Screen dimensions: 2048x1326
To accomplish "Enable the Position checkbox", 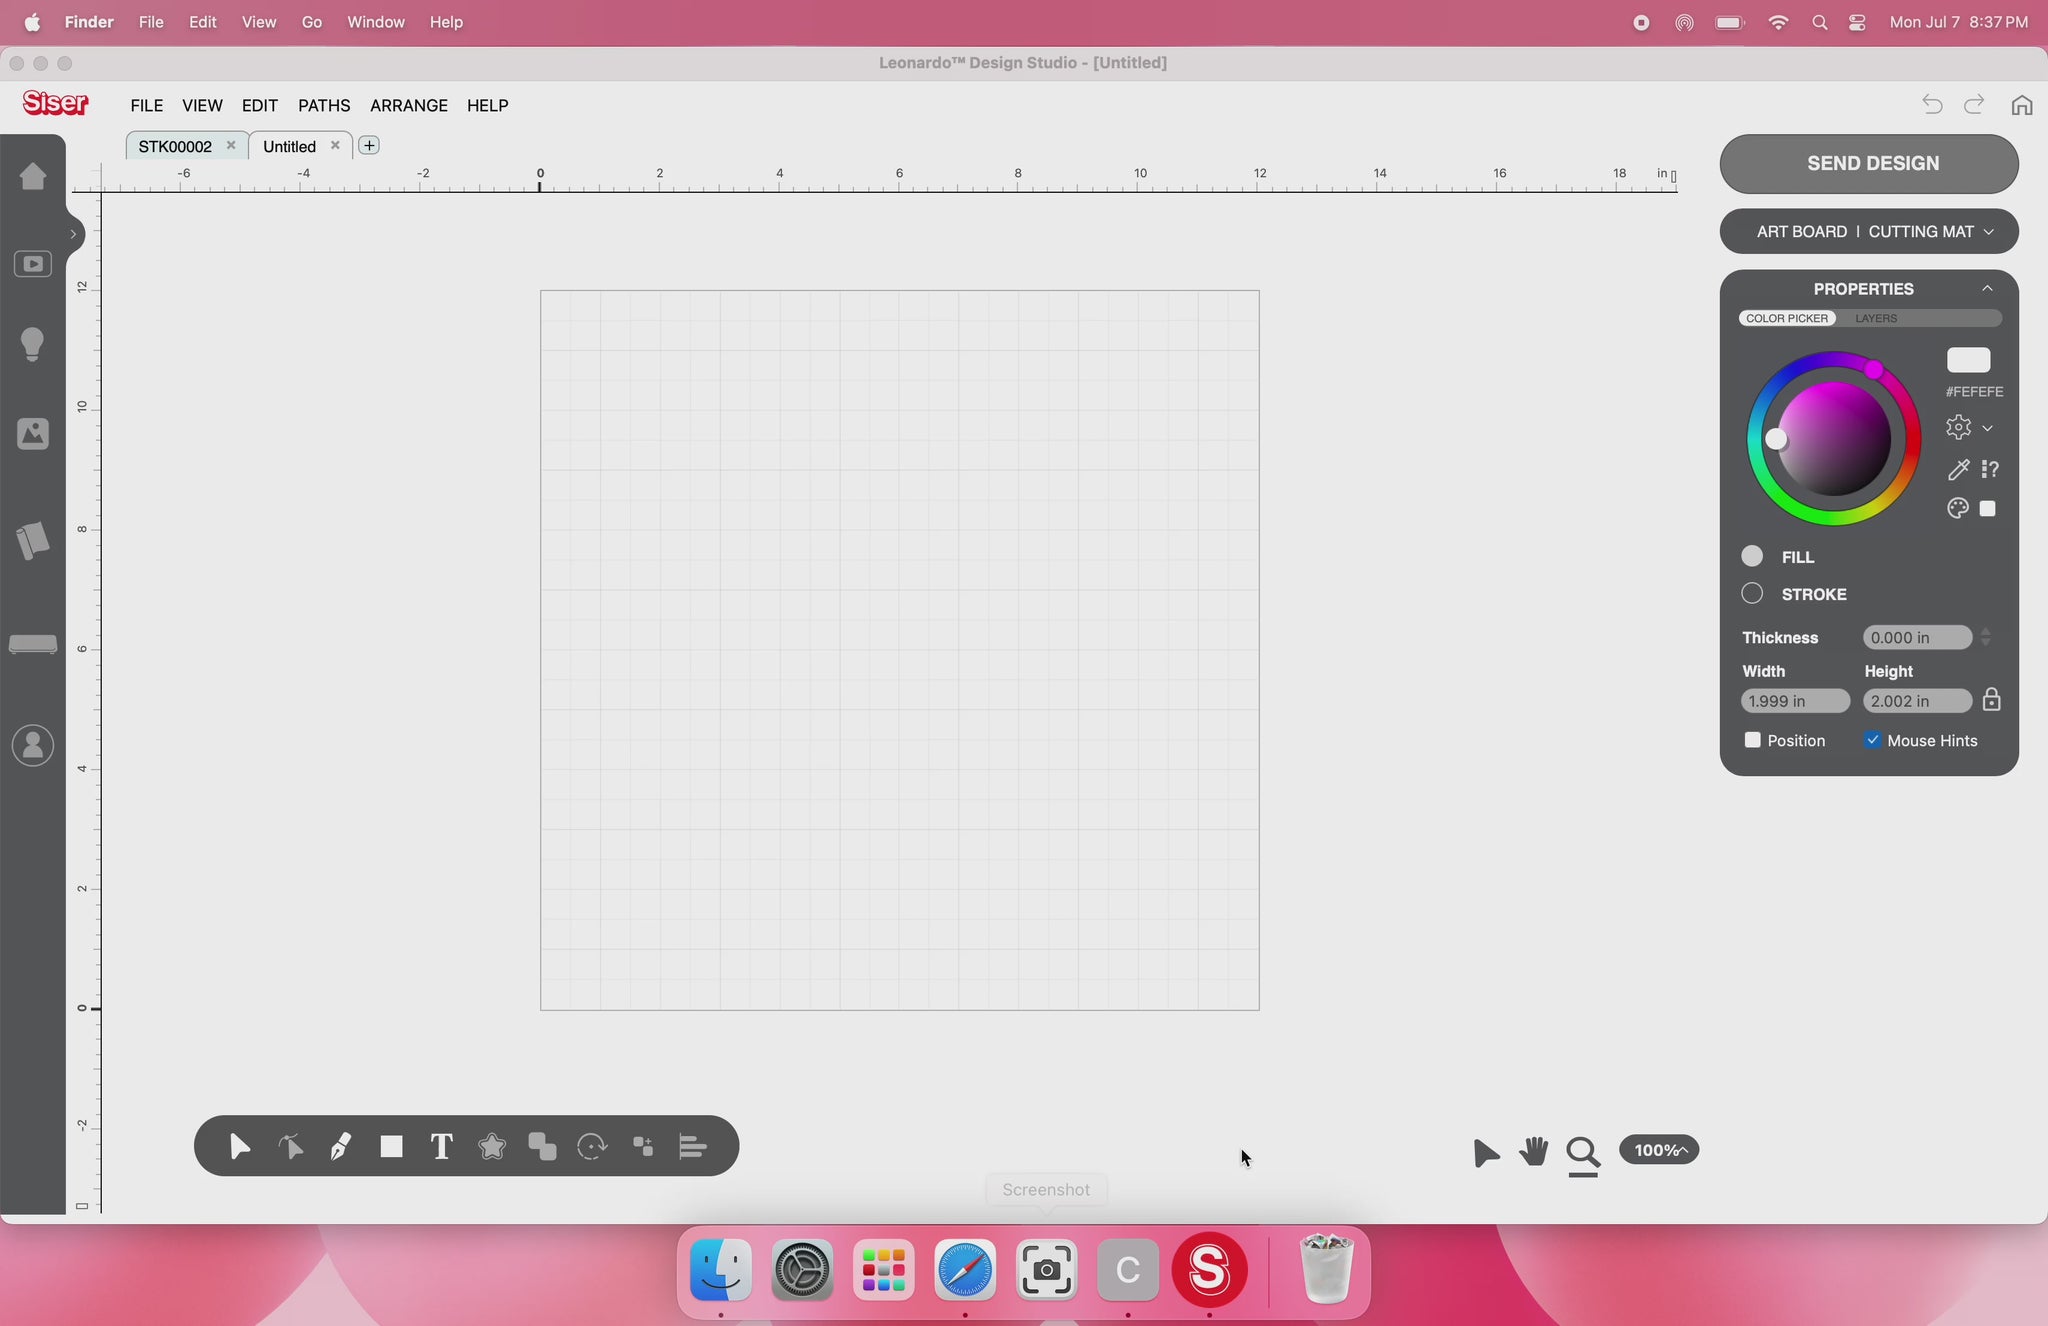I will click(x=1752, y=740).
